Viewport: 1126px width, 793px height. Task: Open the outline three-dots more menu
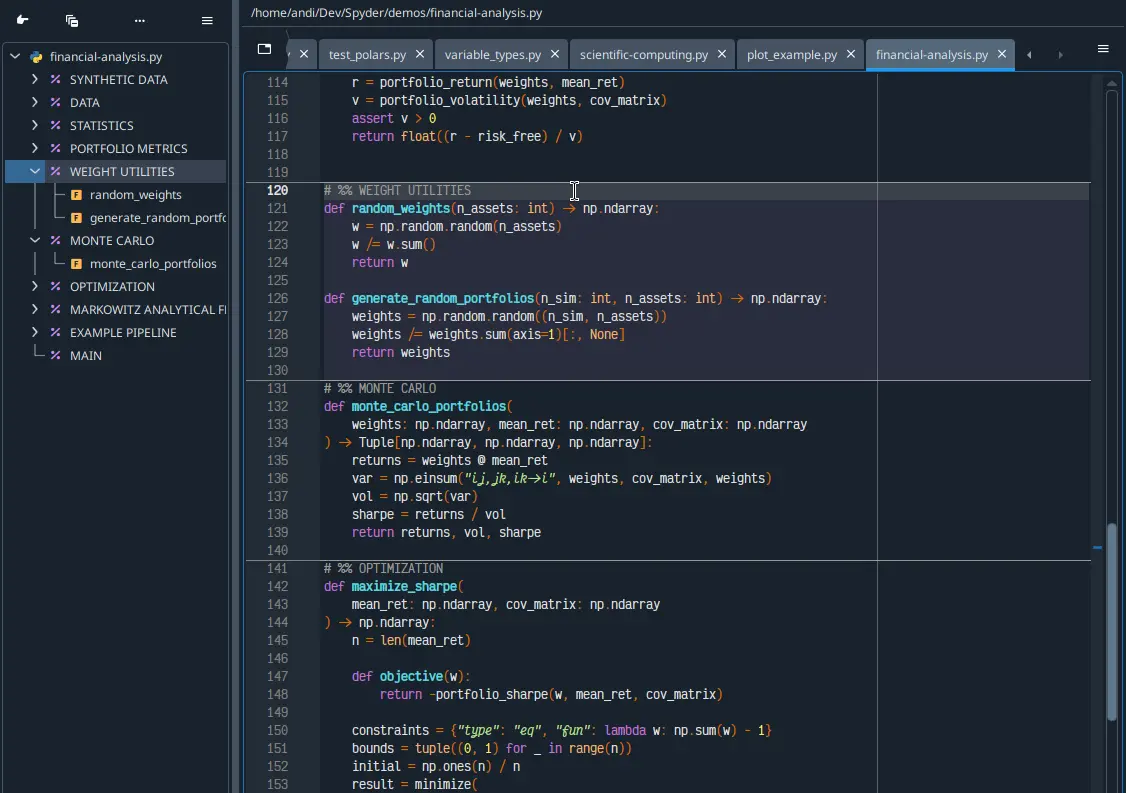coord(139,20)
